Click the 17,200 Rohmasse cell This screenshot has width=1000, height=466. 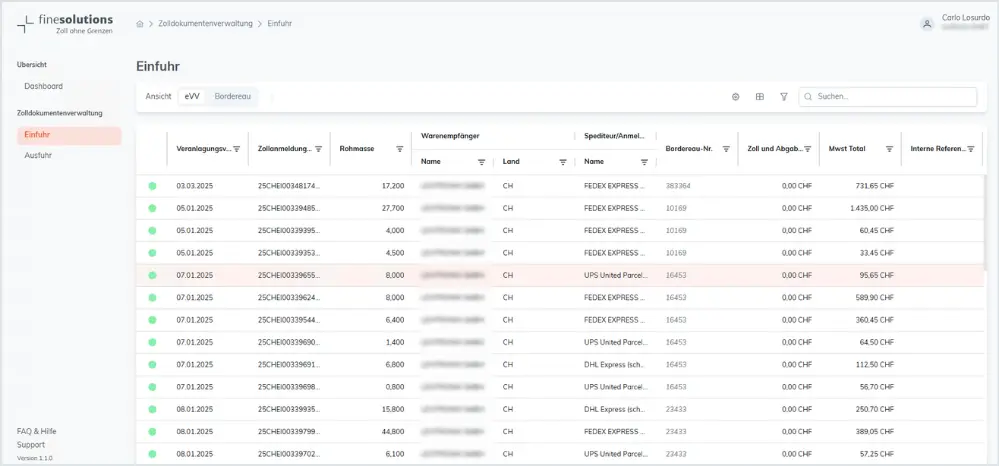pyautogui.click(x=392, y=186)
